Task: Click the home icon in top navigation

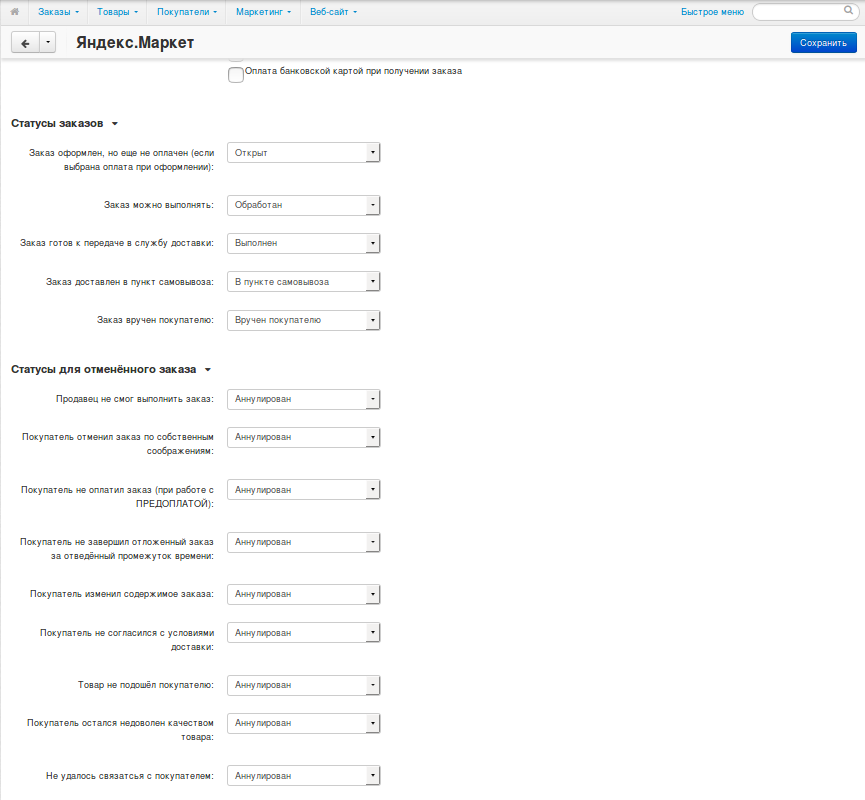Action: point(14,12)
